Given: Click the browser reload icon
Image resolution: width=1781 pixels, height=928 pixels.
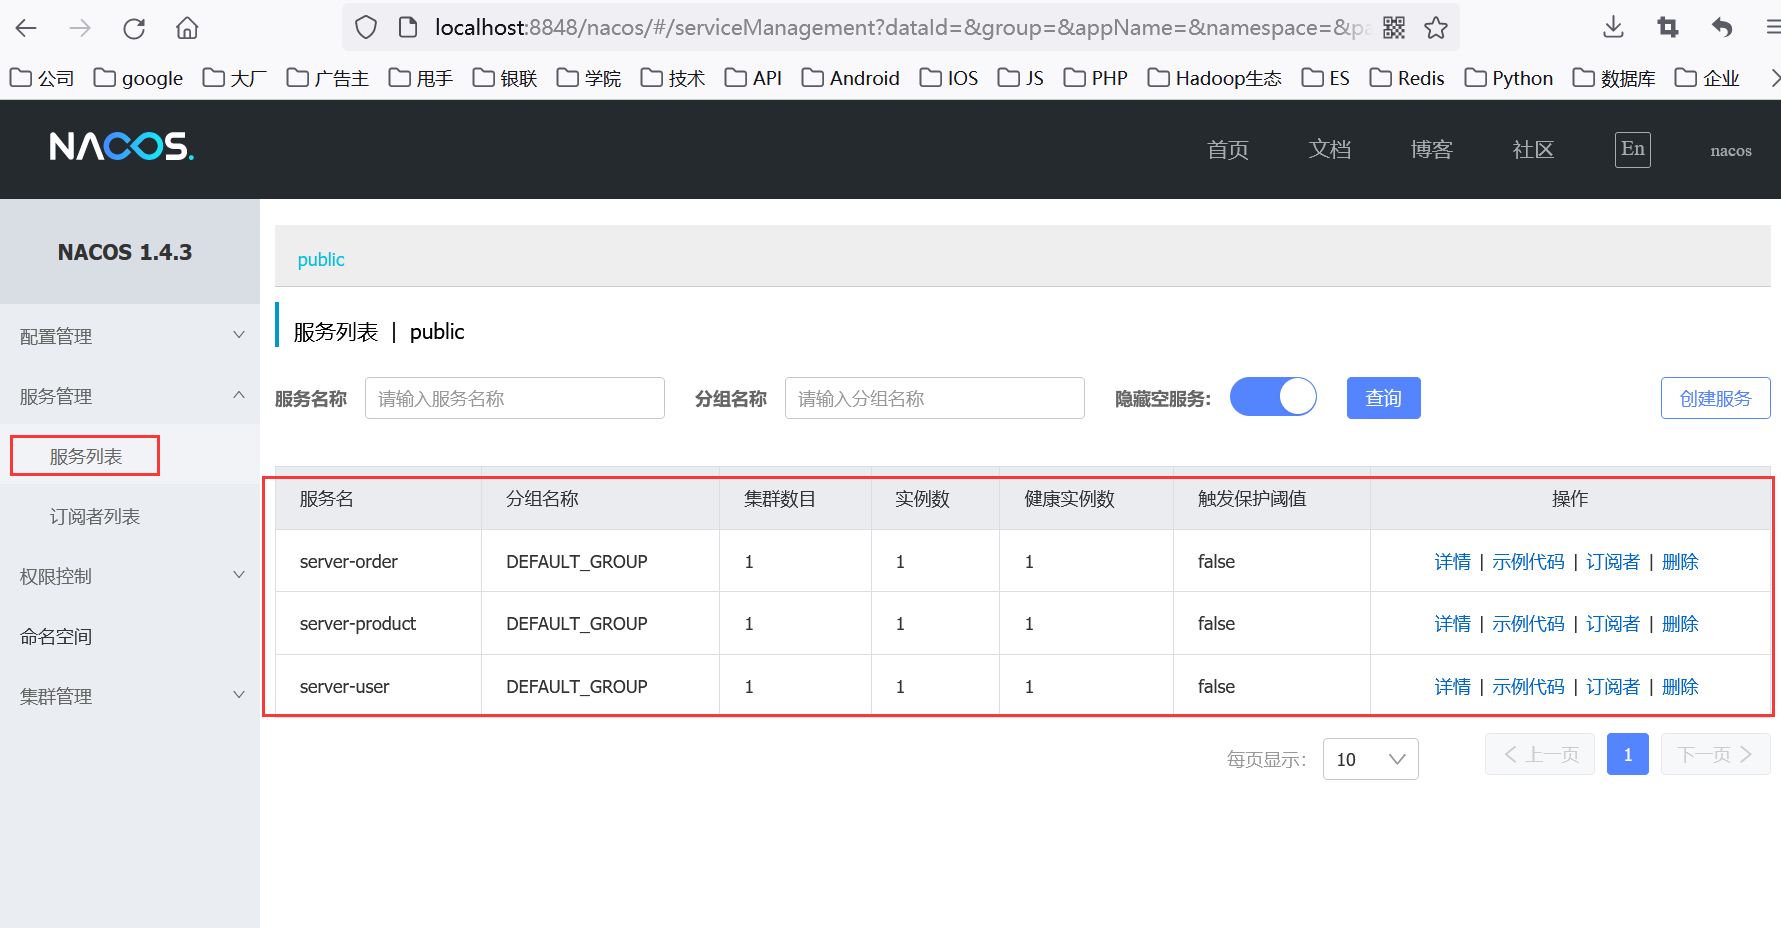Looking at the screenshot, I should pos(134,28).
